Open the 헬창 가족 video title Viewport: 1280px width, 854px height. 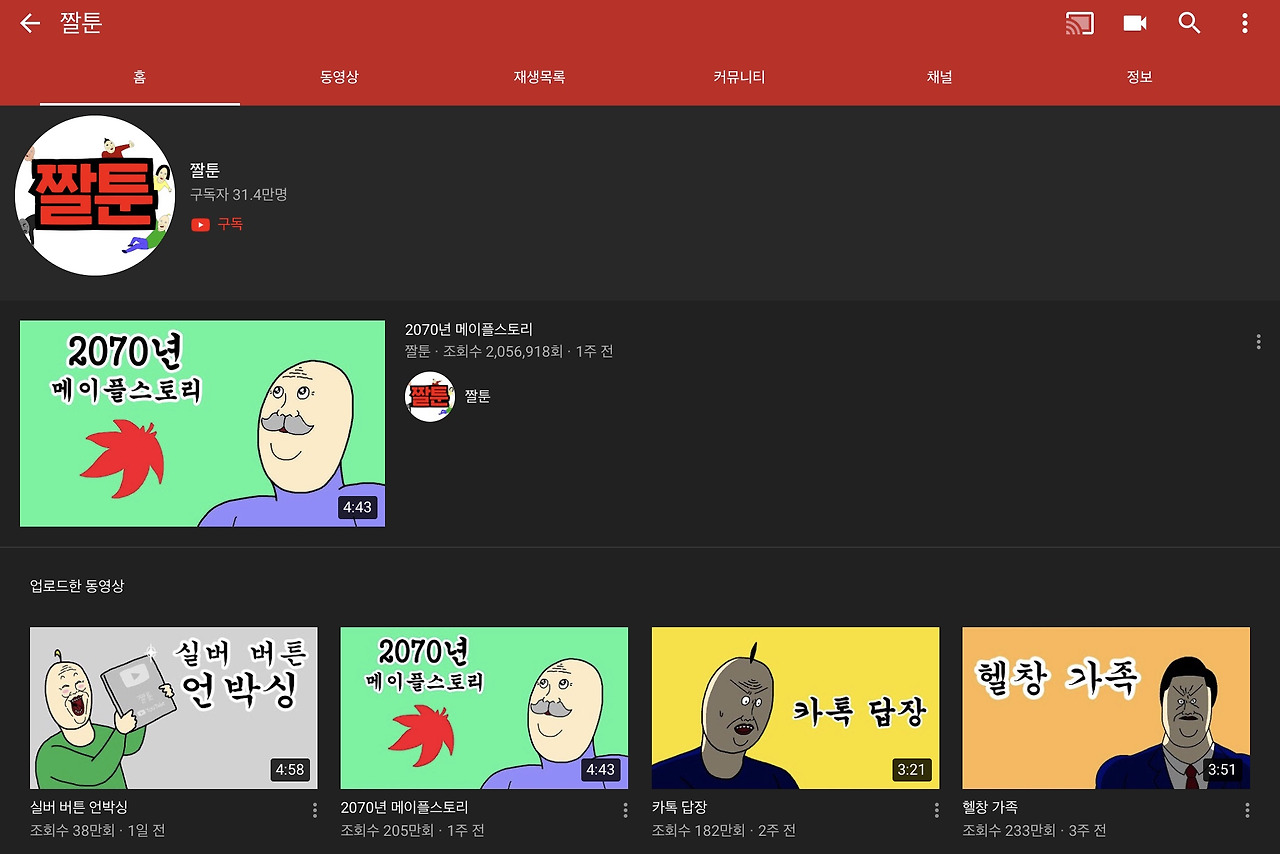[x=990, y=807]
